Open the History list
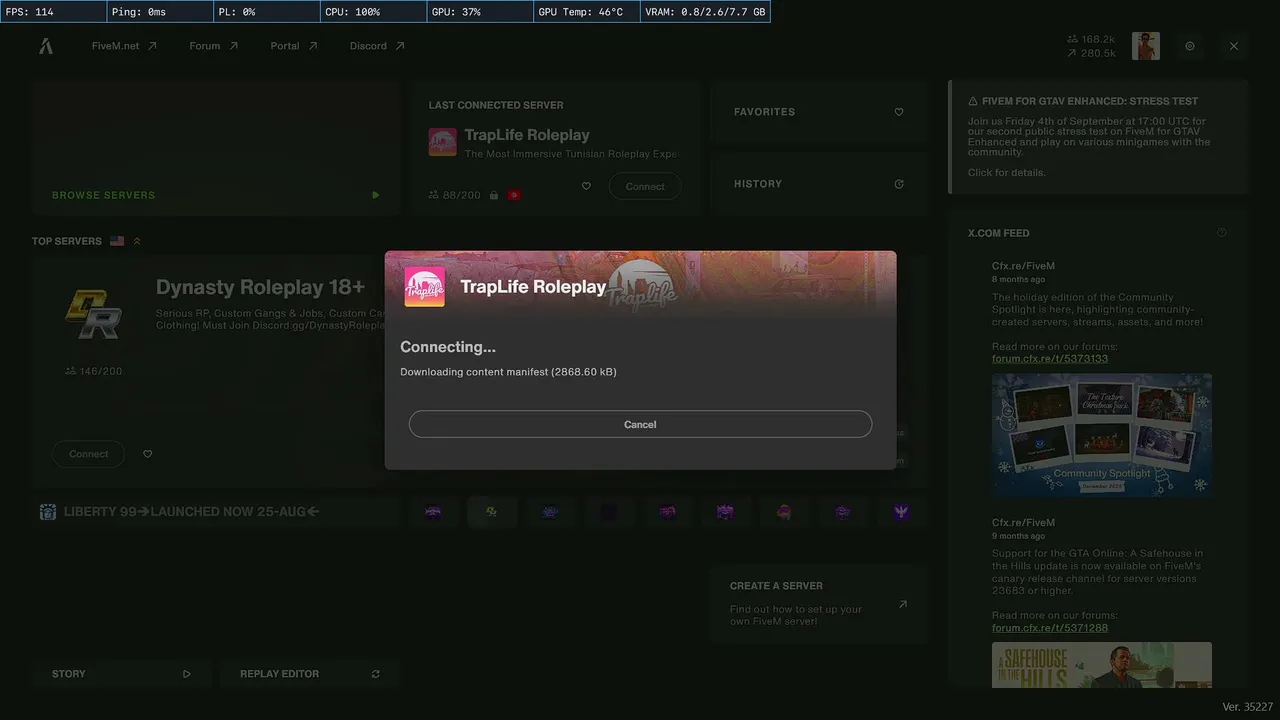Viewport: 1280px width, 720px height. pyautogui.click(x=818, y=184)
